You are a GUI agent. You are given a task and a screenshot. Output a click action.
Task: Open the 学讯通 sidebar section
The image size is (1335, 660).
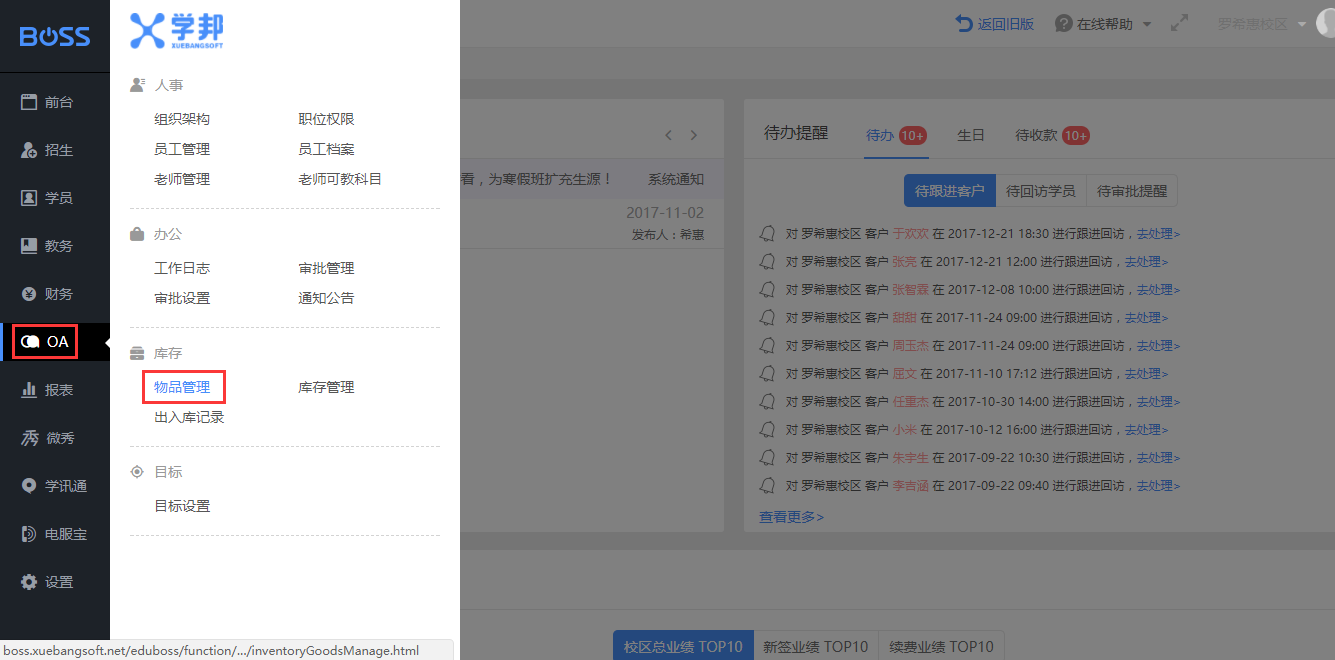coord(55,486)
